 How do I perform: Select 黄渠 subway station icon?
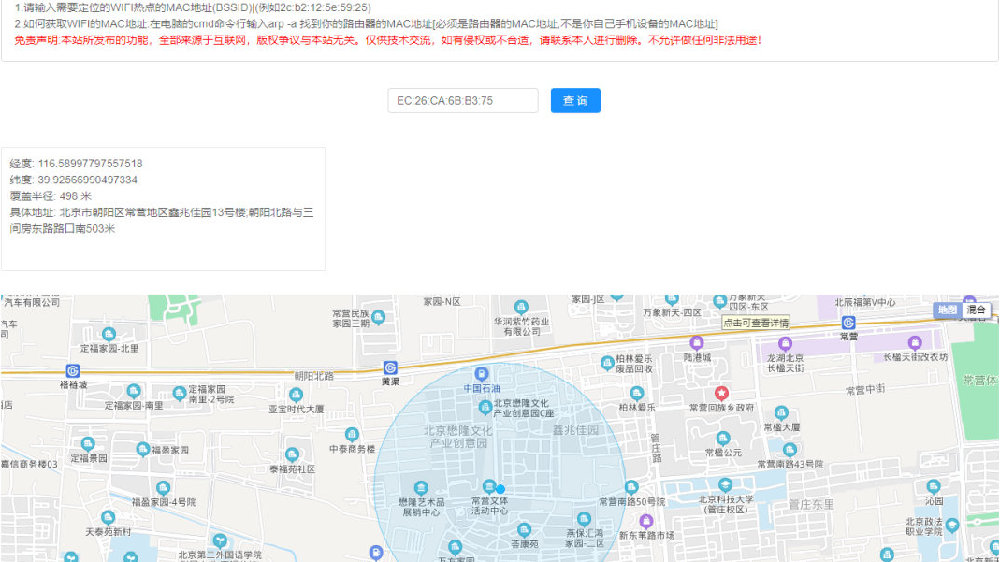(390, 367)
